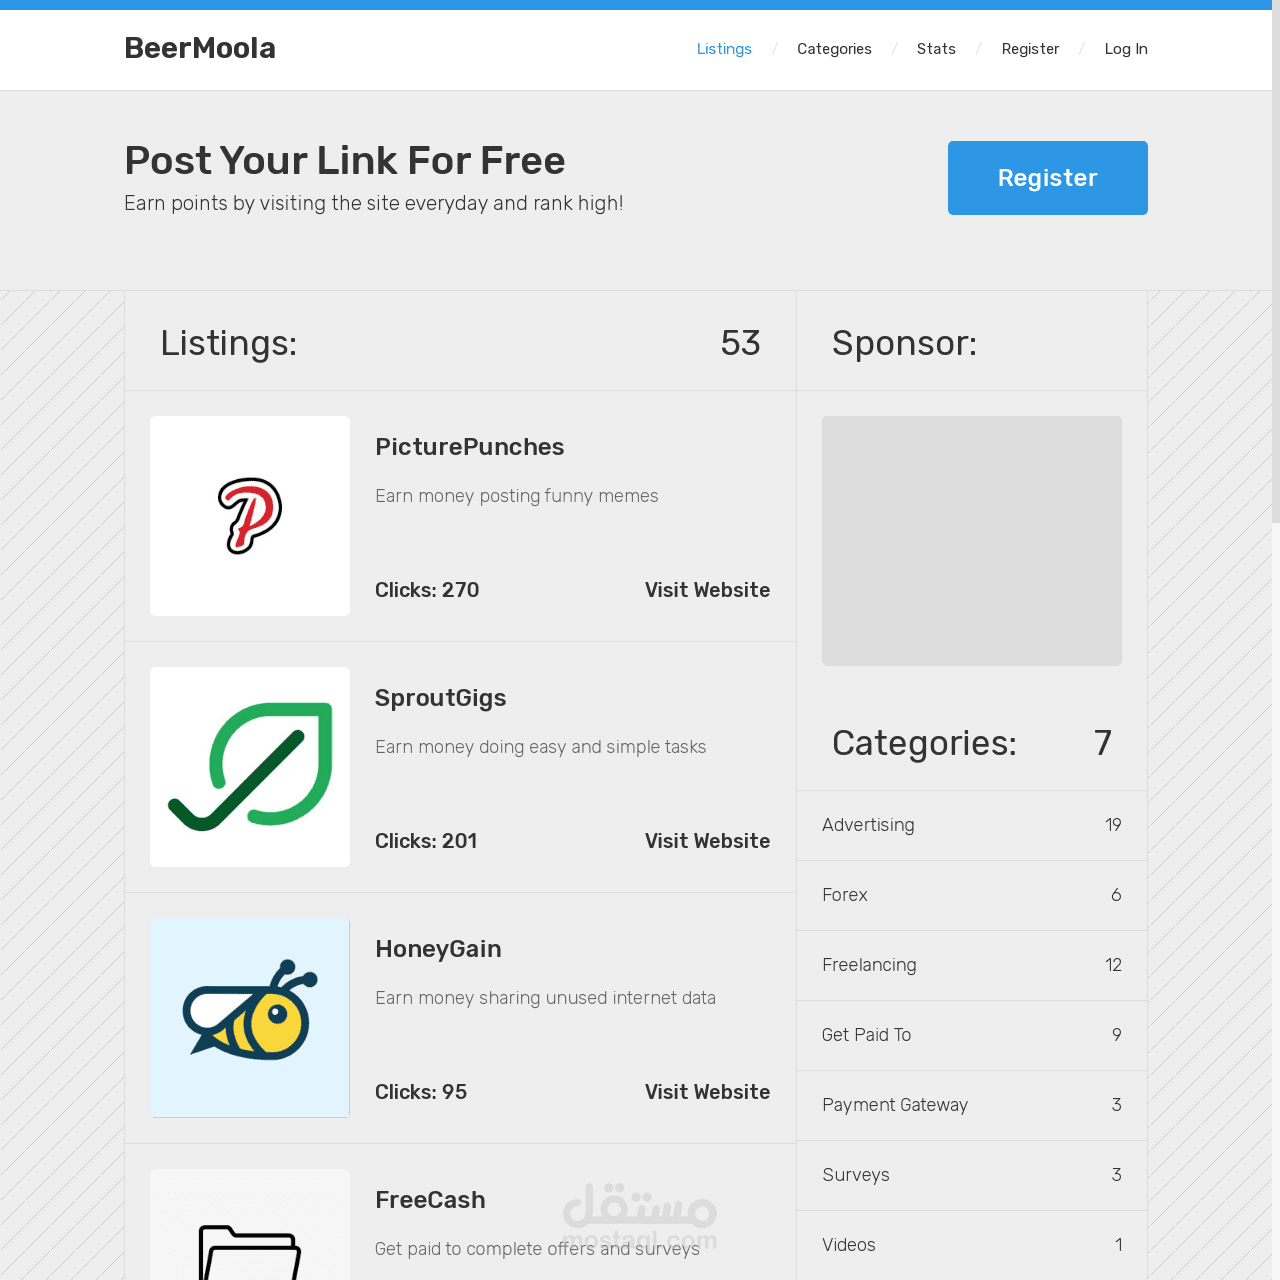The width and height of the screenshot is (1280, 1280).
Task: Visit Website for SproutGigs
Action: tap(707, 841)
